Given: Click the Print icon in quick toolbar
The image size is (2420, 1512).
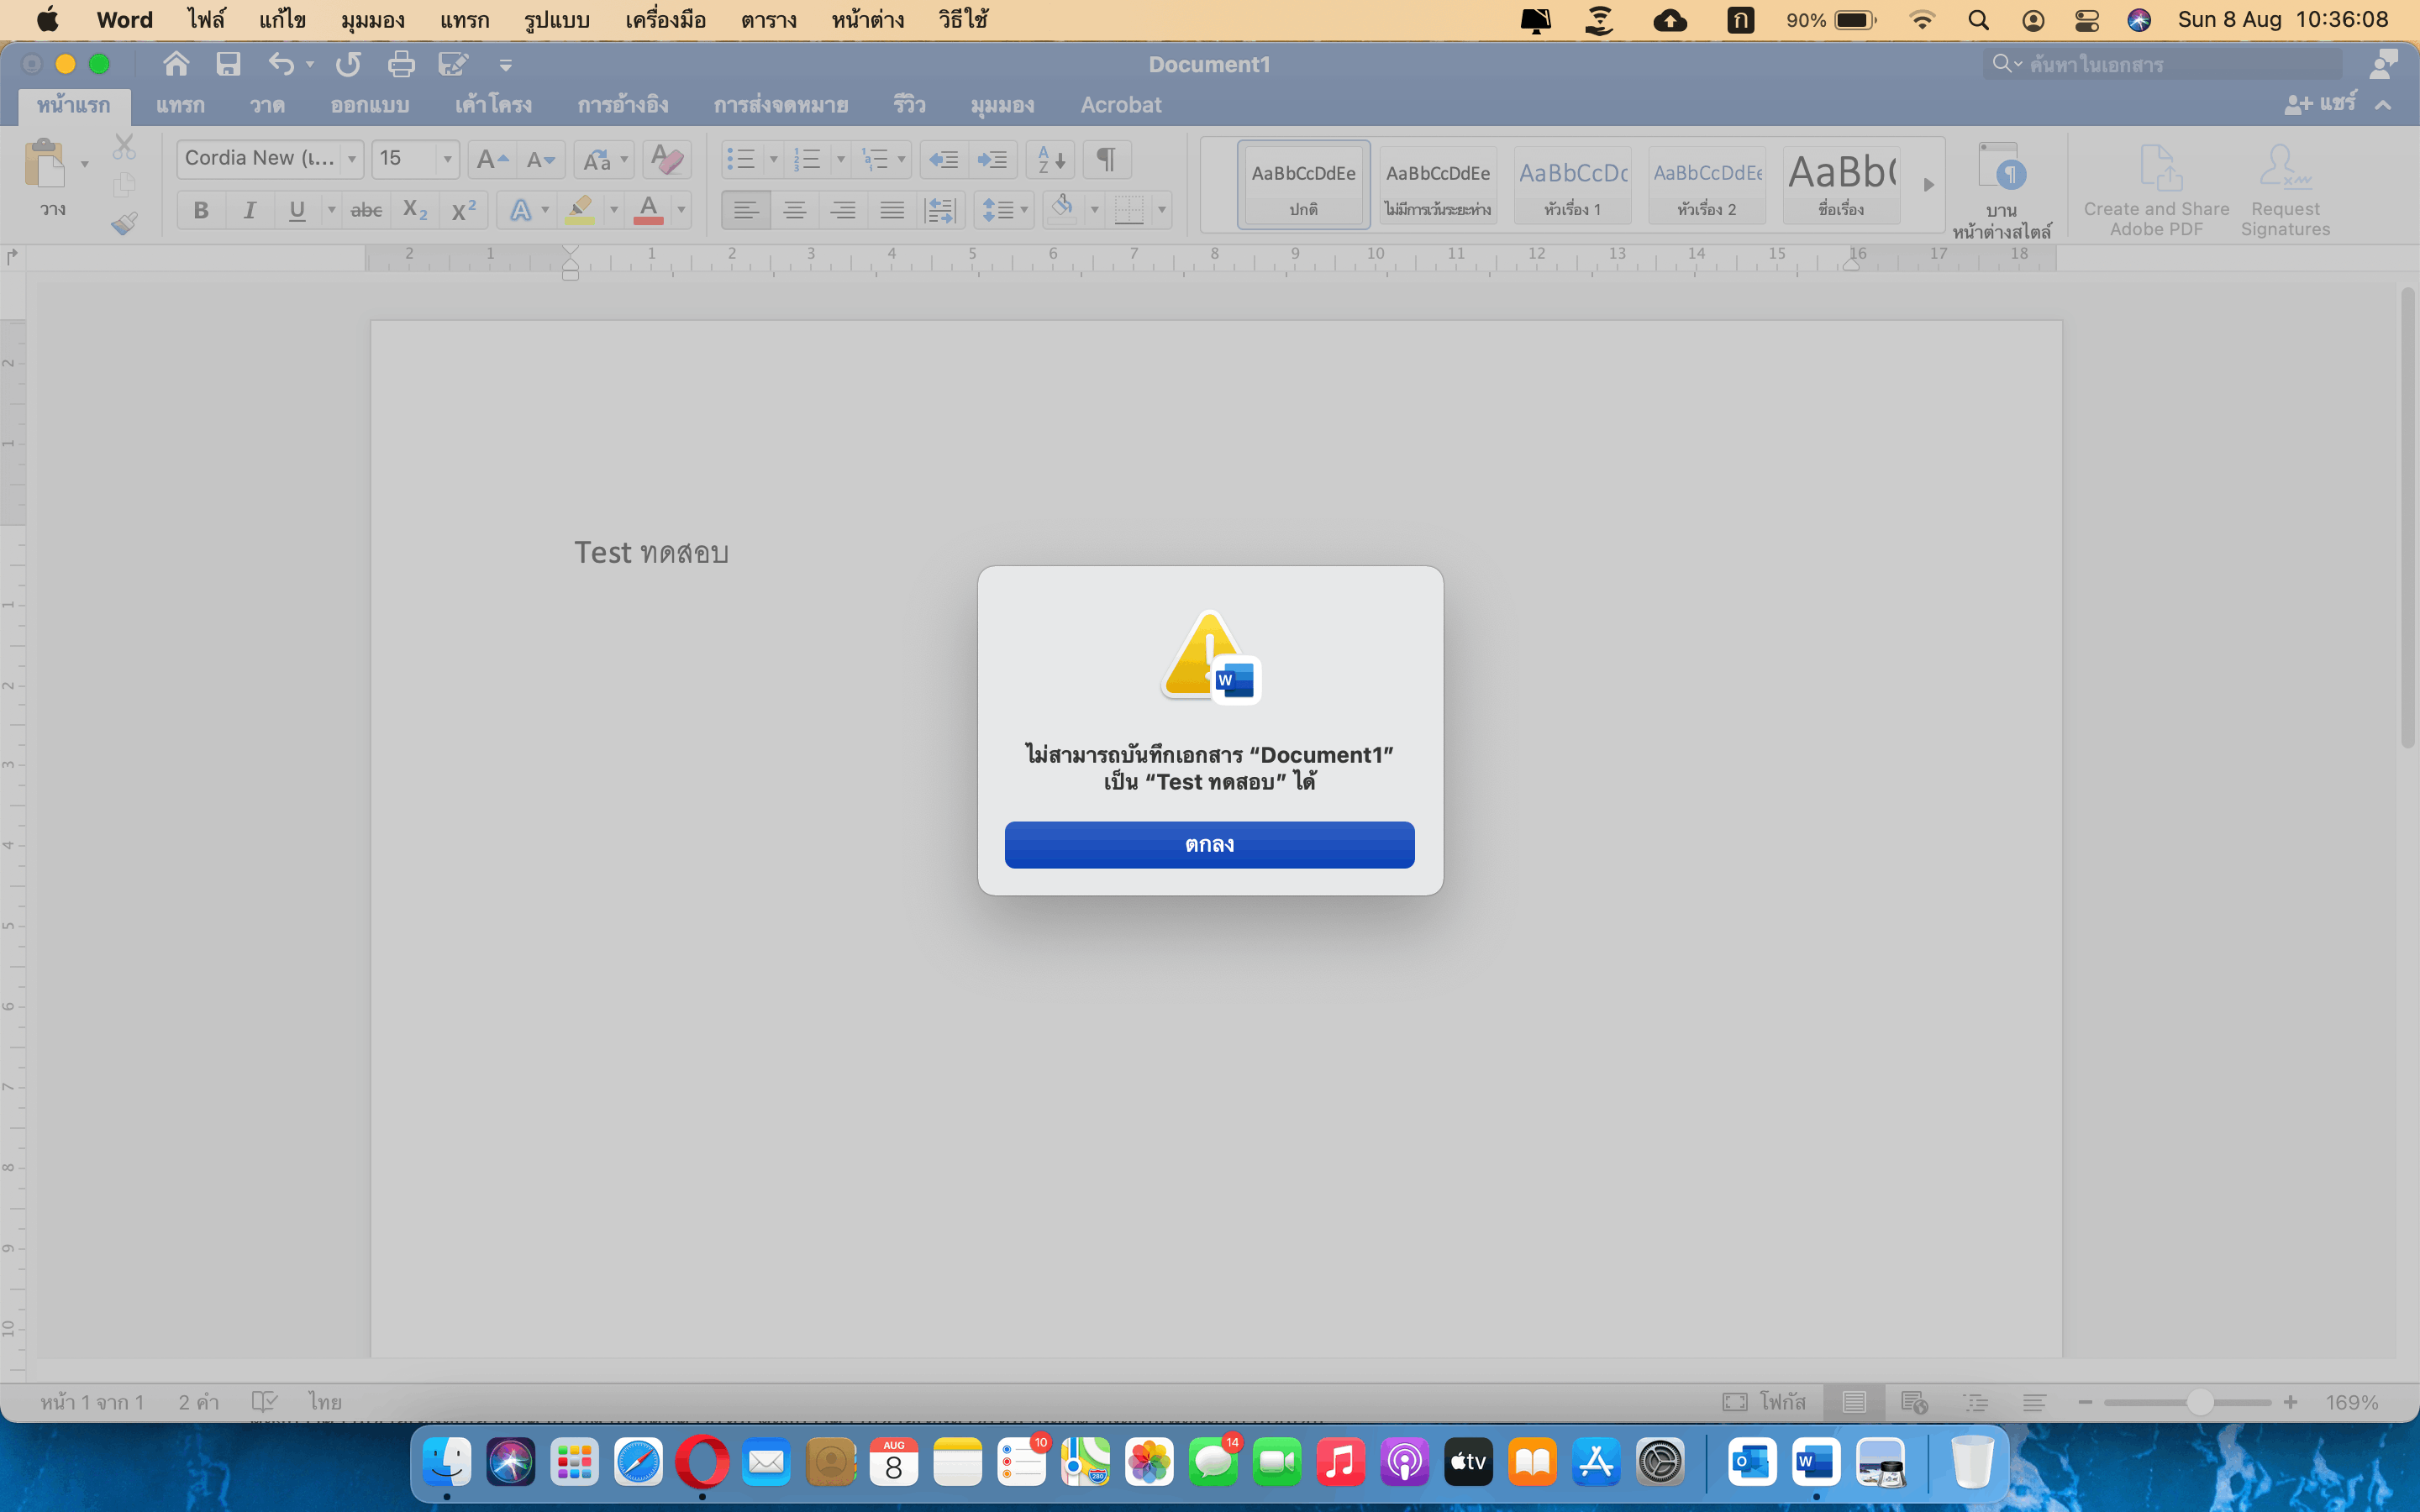Looking at the screenshot, I should pyautogui.click(x=401, y=65).
